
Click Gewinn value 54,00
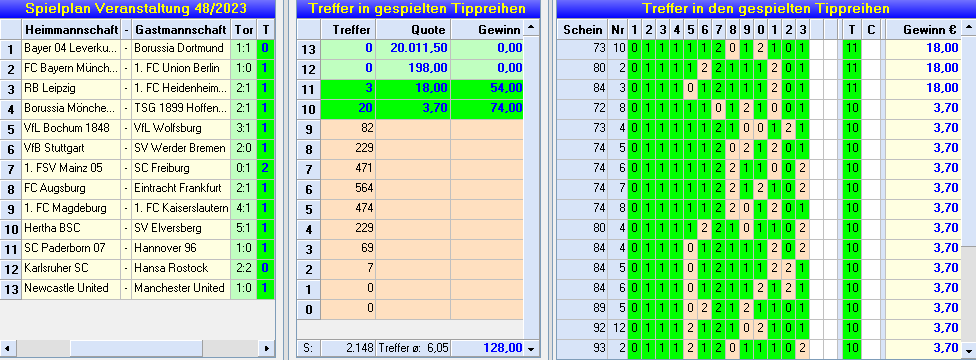pyautogui.click(x=487, y=88)
